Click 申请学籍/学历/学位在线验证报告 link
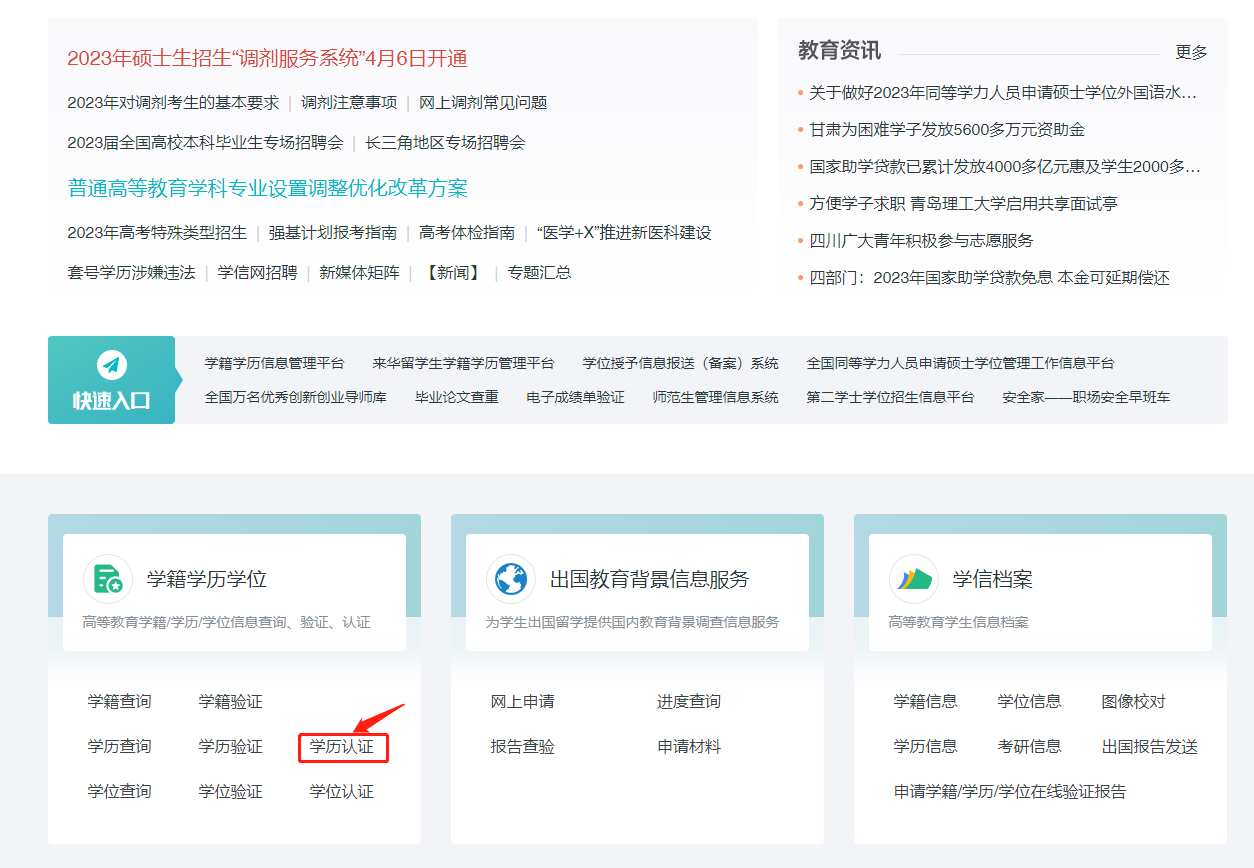This screenshot has width=1254, height=868. point(1009,792)
